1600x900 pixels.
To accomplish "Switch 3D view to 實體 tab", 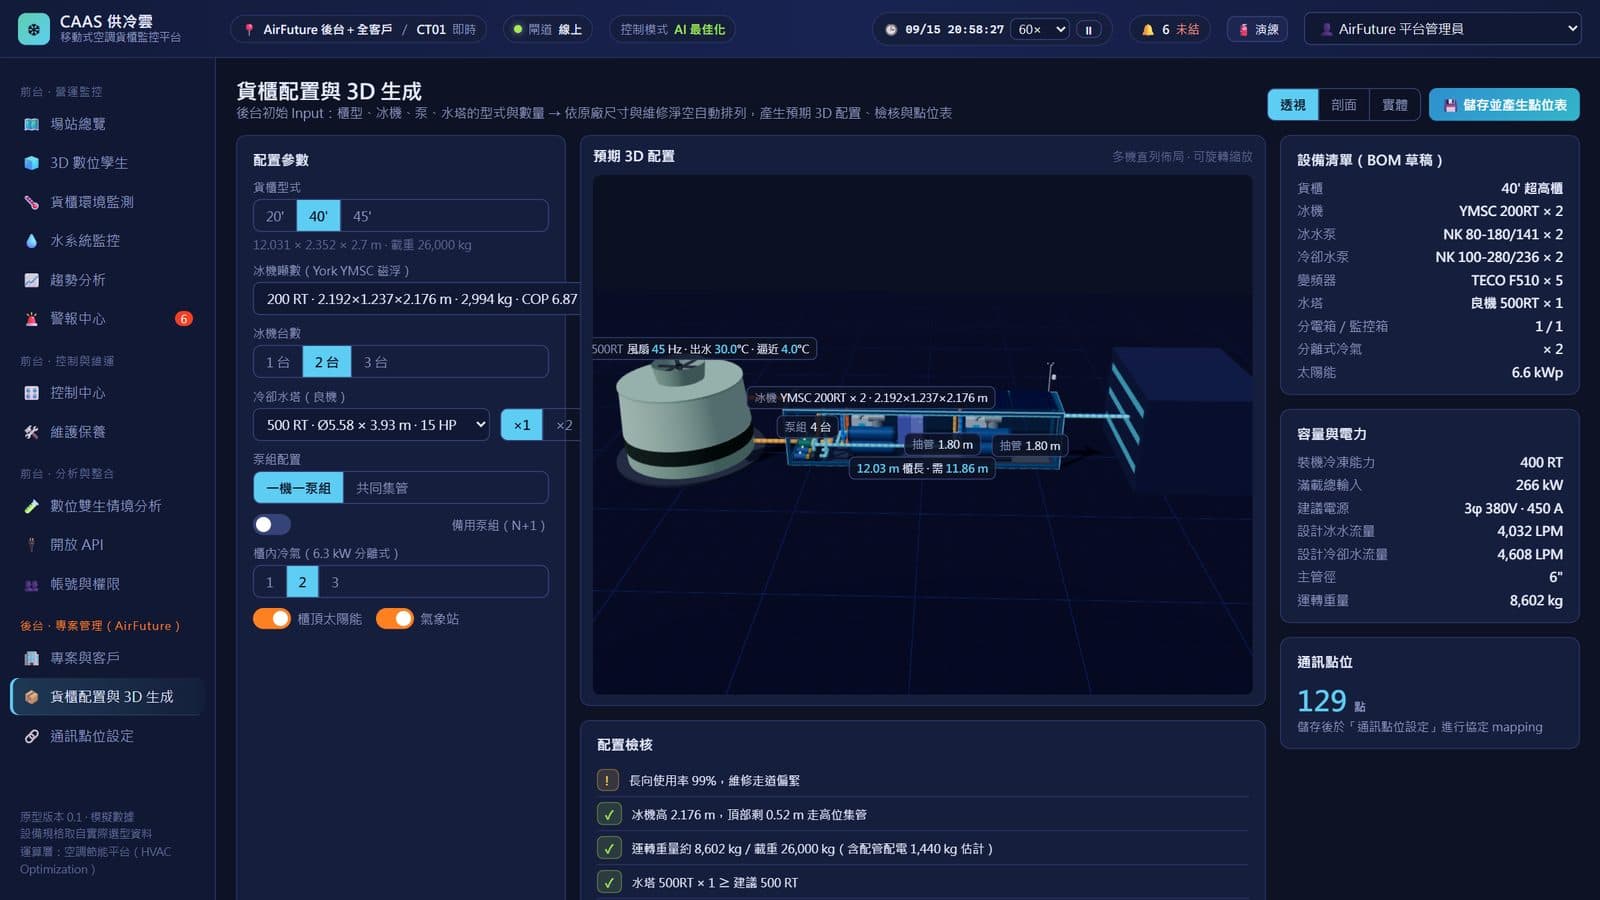I will [x=1395, y=105].
